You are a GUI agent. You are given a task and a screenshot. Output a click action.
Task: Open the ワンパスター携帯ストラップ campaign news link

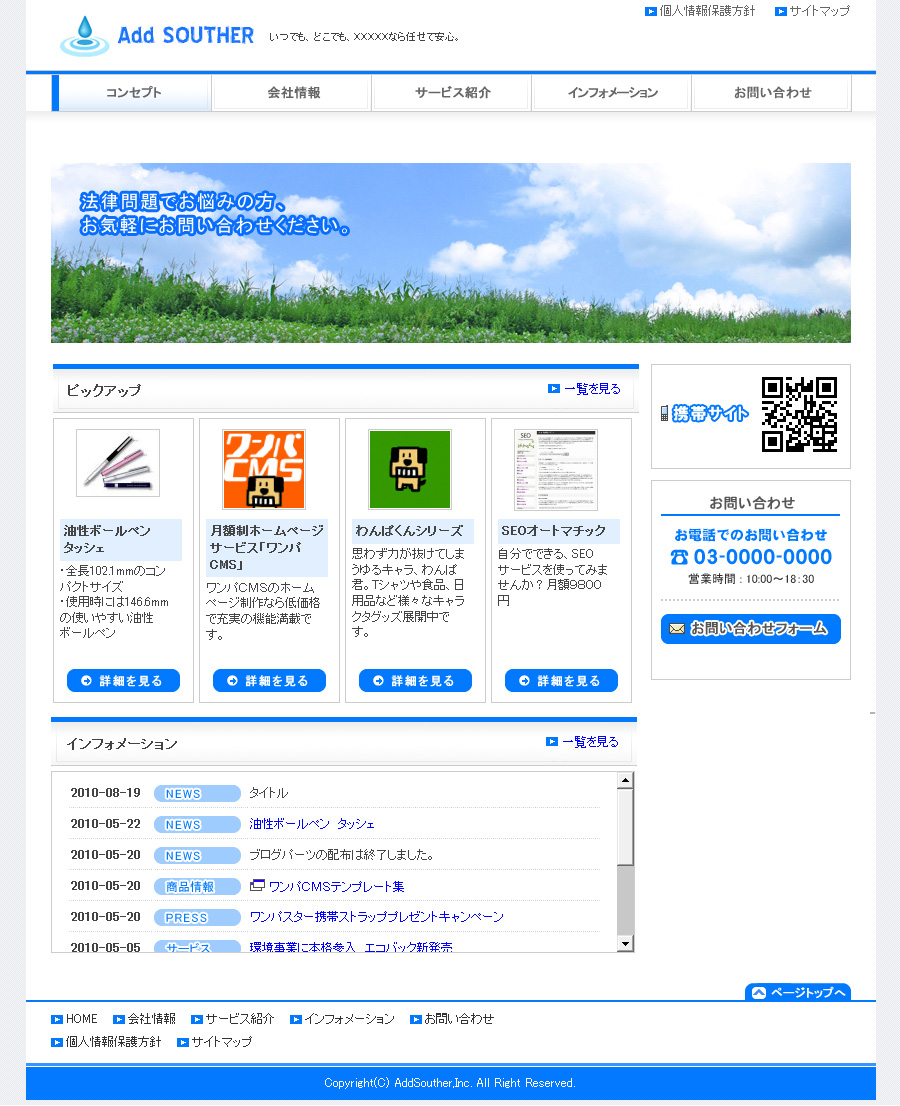pyautogui.click(x=376, y=917)
